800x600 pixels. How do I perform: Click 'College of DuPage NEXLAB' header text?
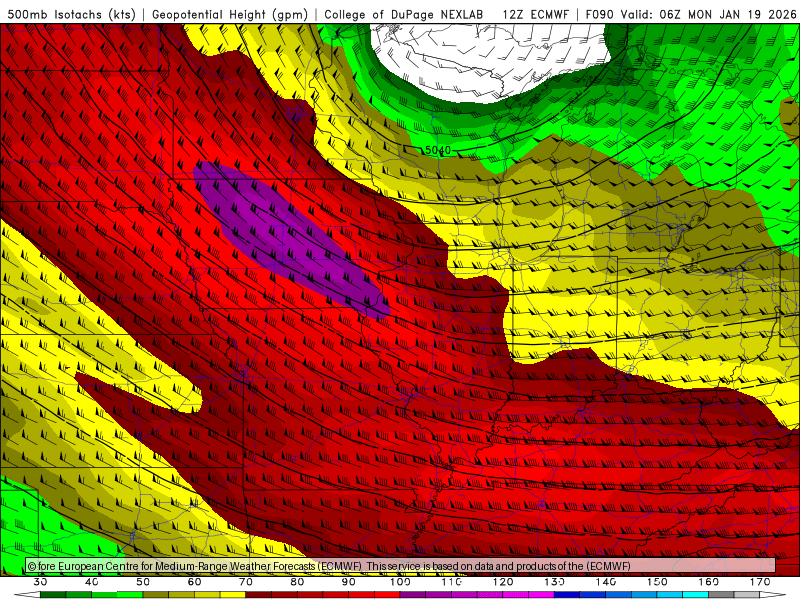coord(404,14)
